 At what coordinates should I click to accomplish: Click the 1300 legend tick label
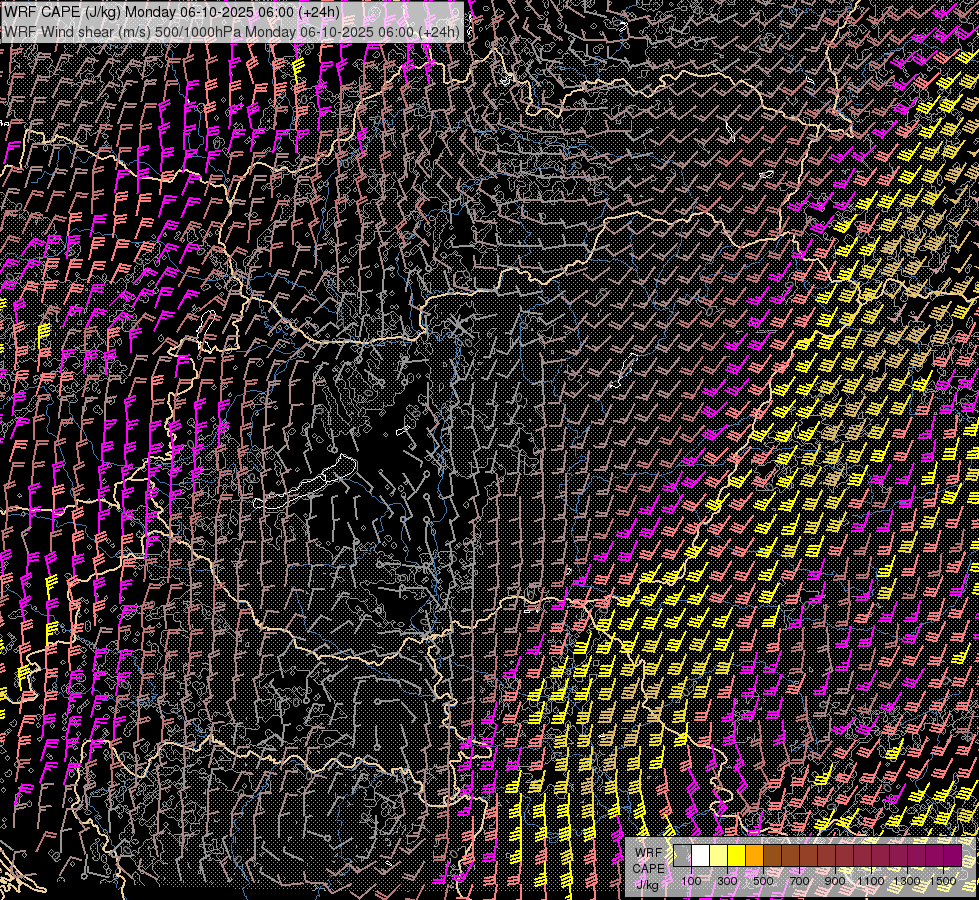coord(907,880)
